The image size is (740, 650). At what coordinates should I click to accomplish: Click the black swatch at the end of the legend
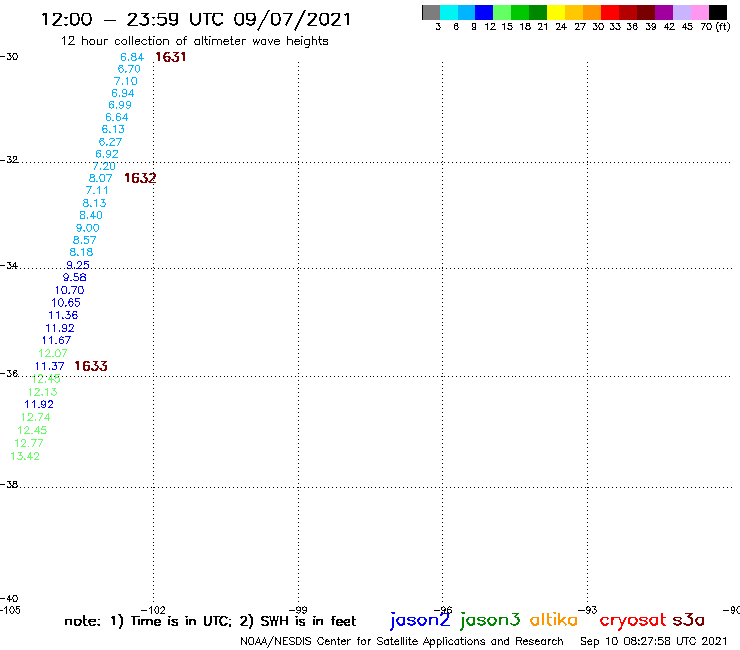pyautogui.click(x=718, y=12)
